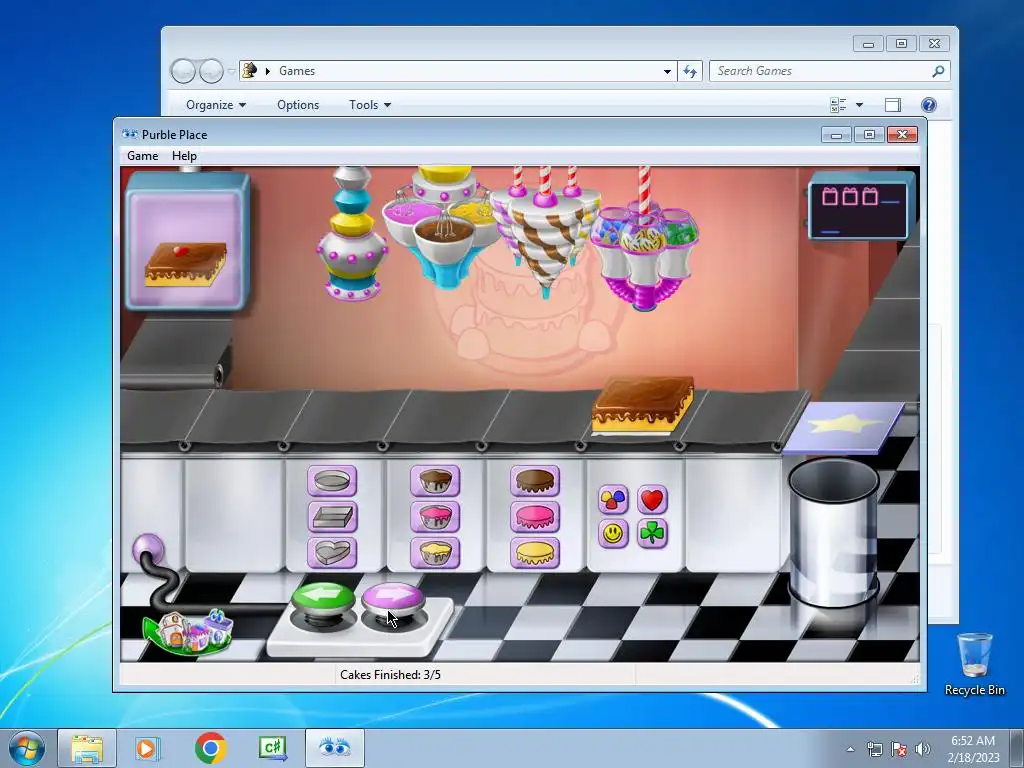Image resolution: width=1024 pixels, height=768 pixels.
Task: Expand the address bar history dropdown
Action: tap(667, 71)
